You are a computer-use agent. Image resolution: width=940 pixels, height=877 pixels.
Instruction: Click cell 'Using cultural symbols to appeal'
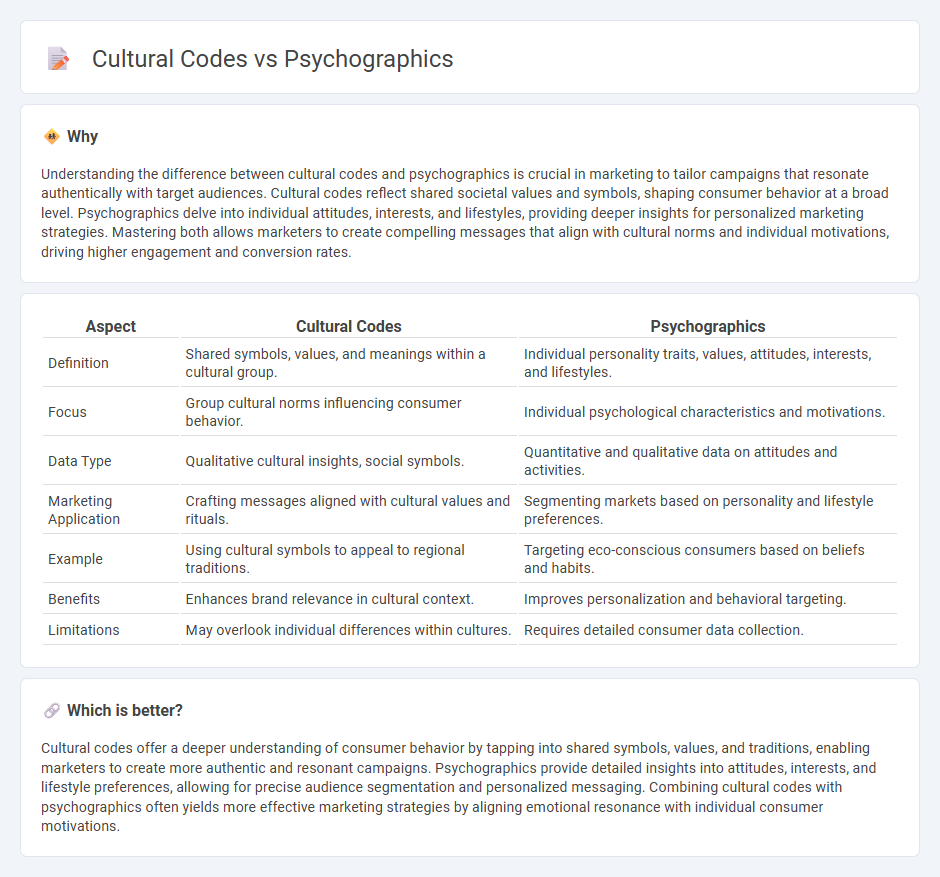point(348,559)
